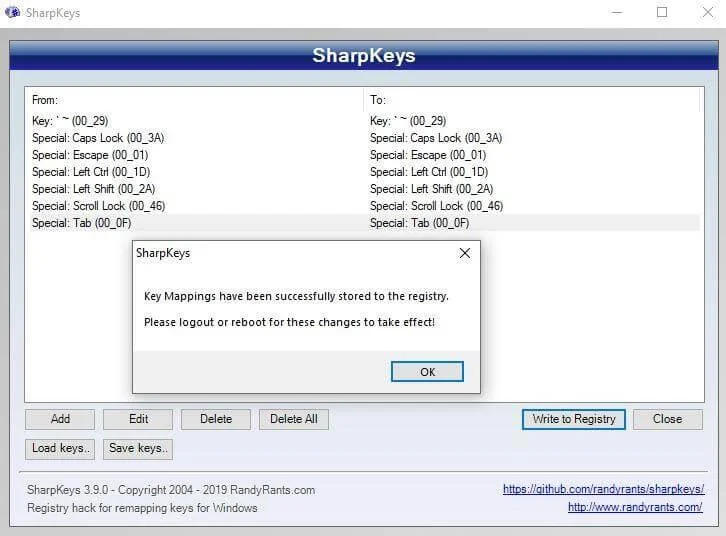Select From row Special: Left Ctrl (00_1D)
726x536 pixels.
[x=91, y=172]
